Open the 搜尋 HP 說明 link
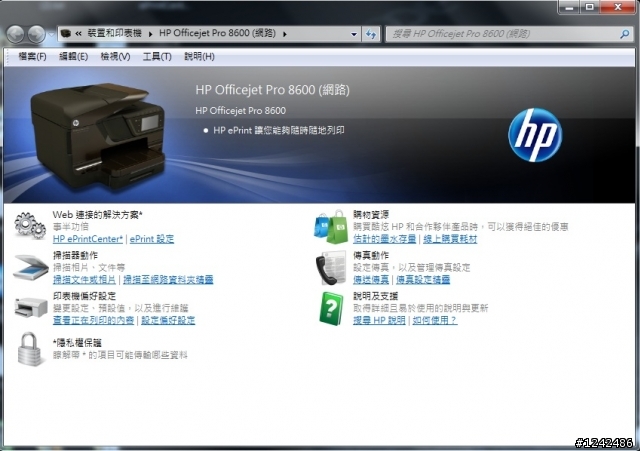The image size is (640, 451). 379,320
